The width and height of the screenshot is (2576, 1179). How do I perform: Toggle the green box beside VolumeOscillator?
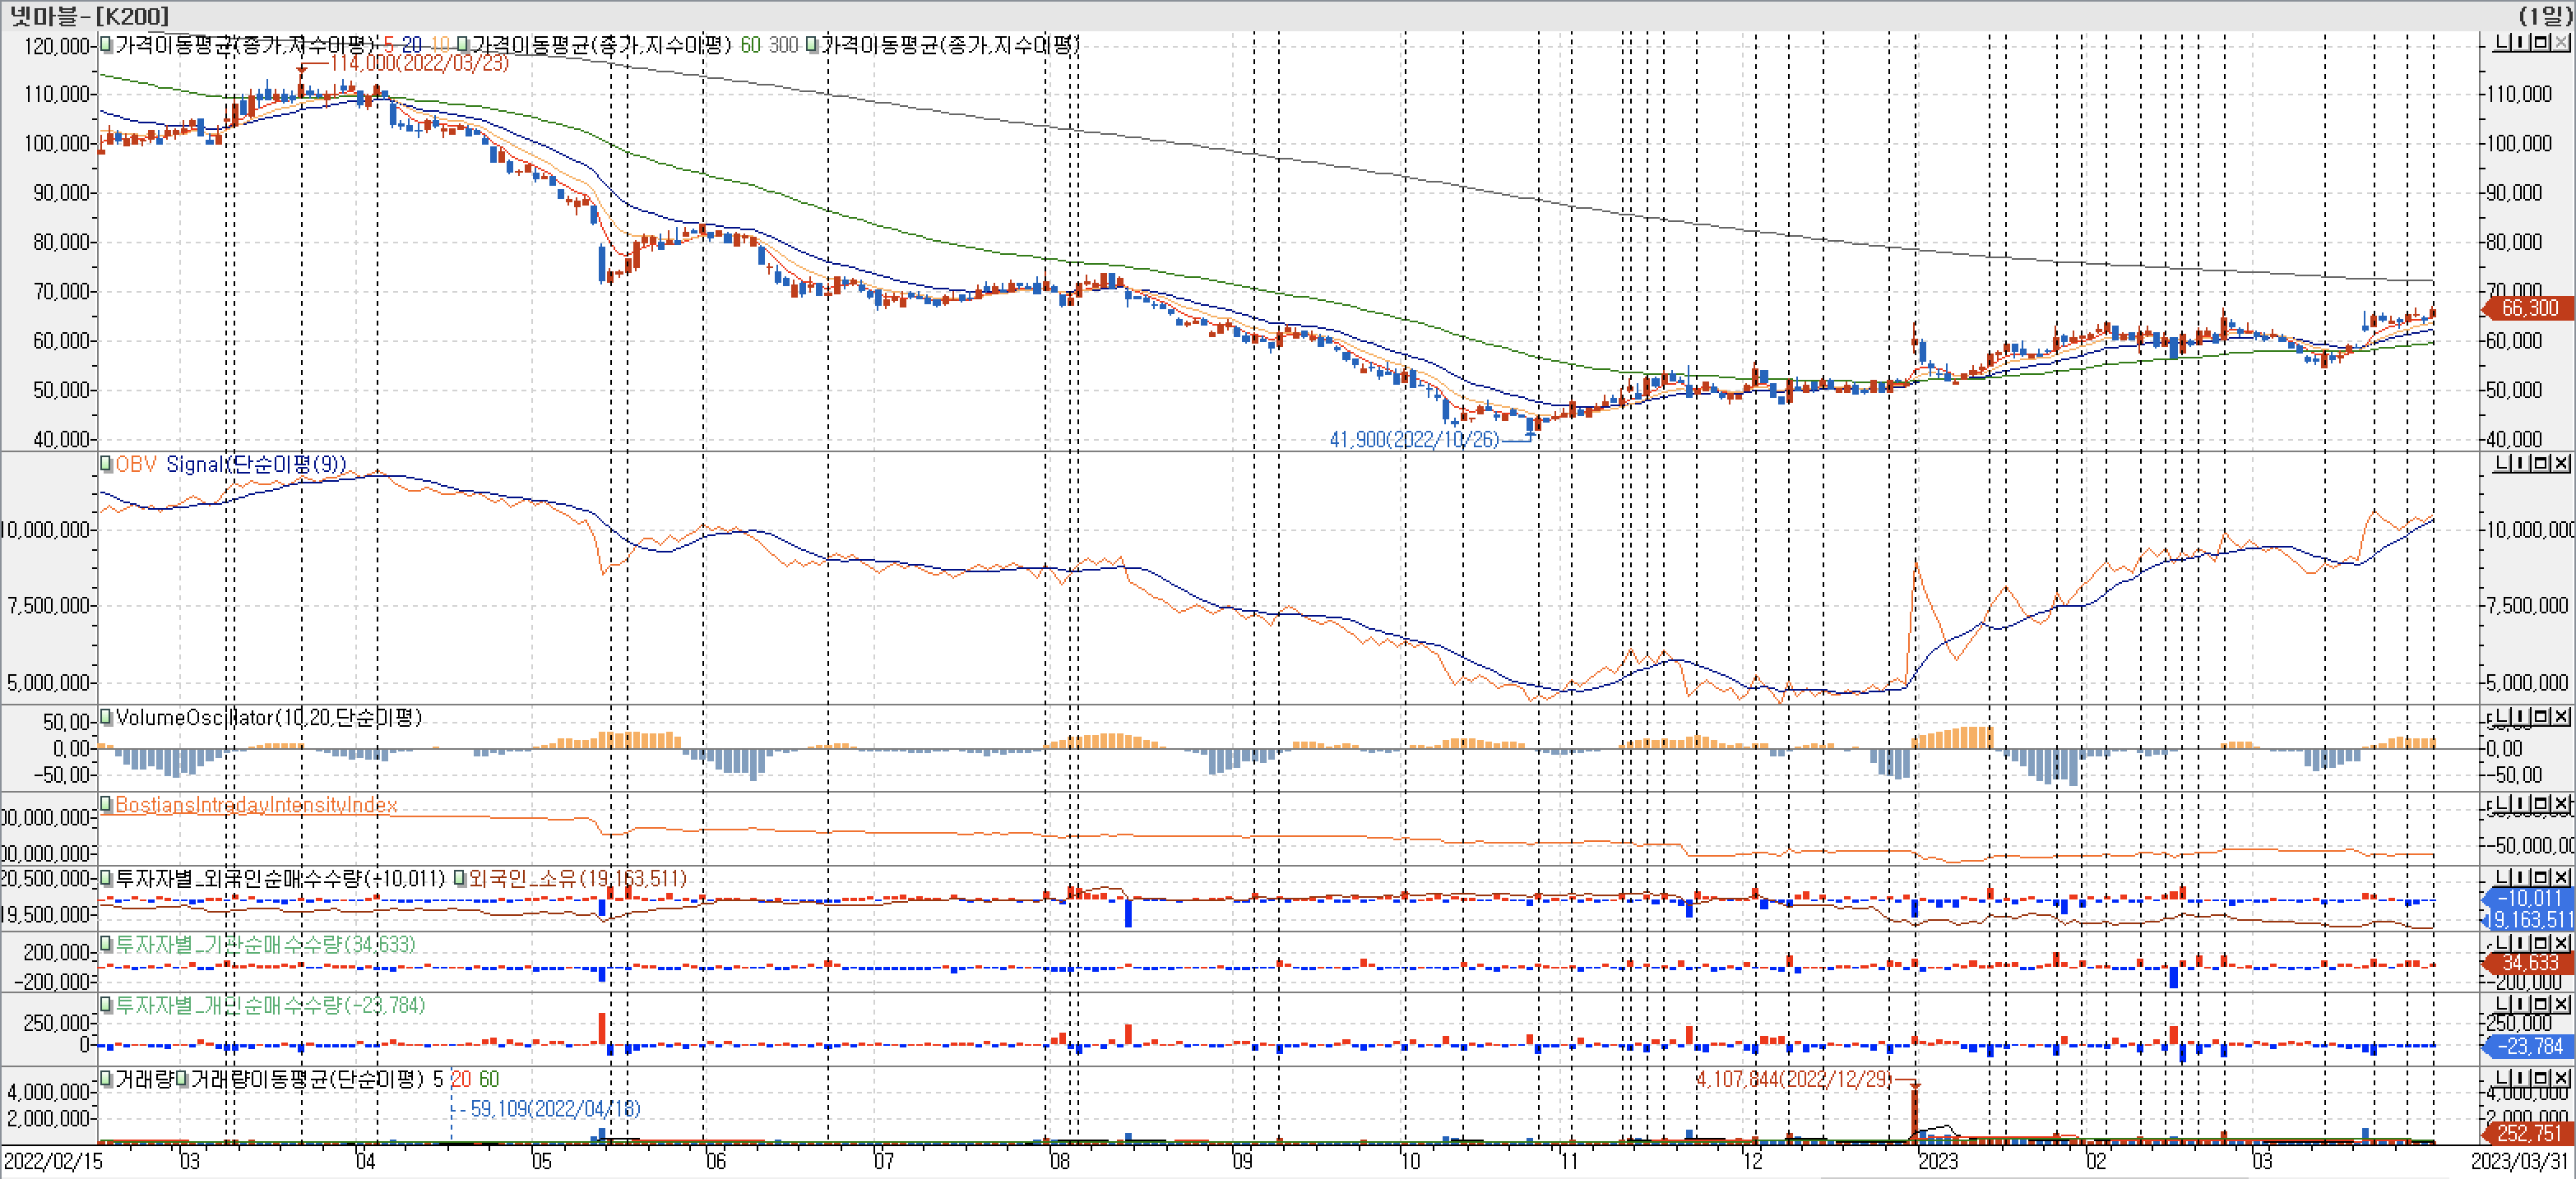coord(106,717)
